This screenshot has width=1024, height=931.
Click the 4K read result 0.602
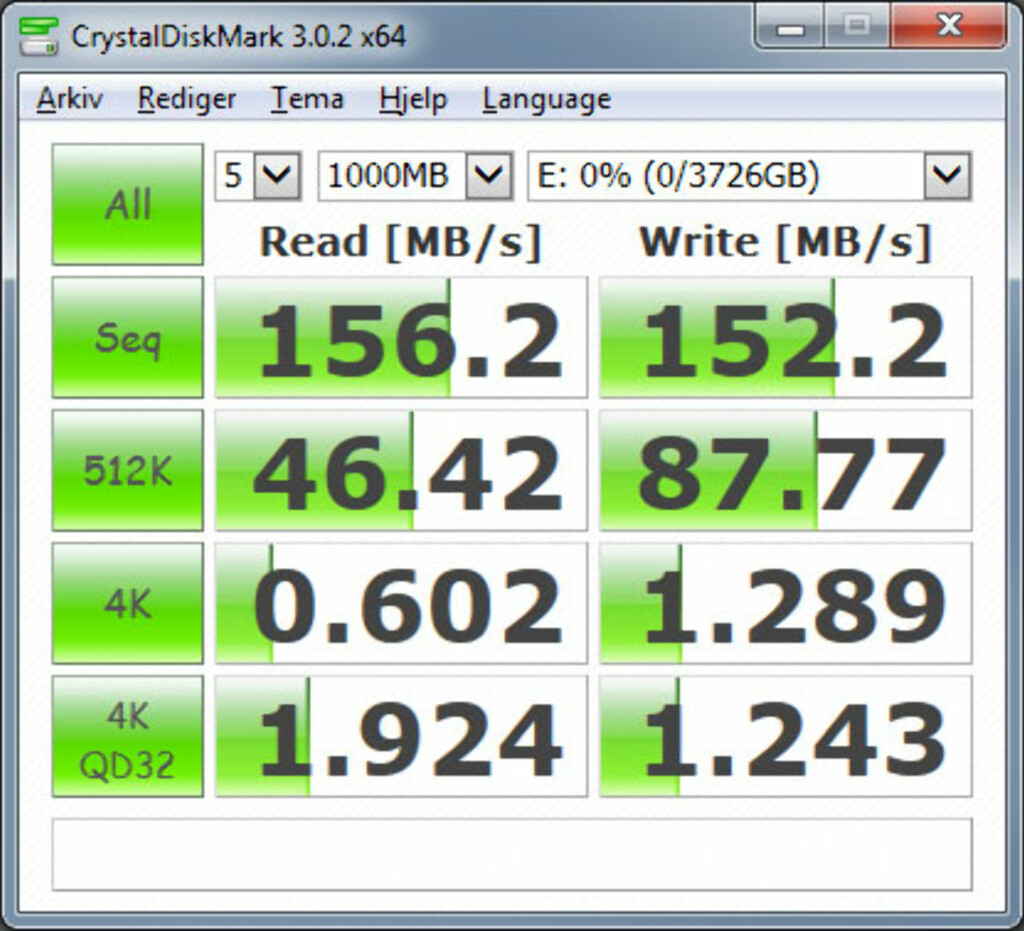tap(401, 604)
